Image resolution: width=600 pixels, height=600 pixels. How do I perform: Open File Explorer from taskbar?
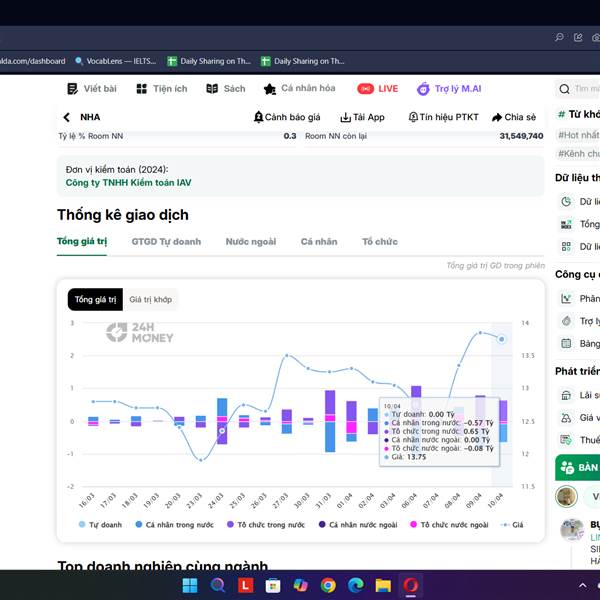click(x=383, y=585)
